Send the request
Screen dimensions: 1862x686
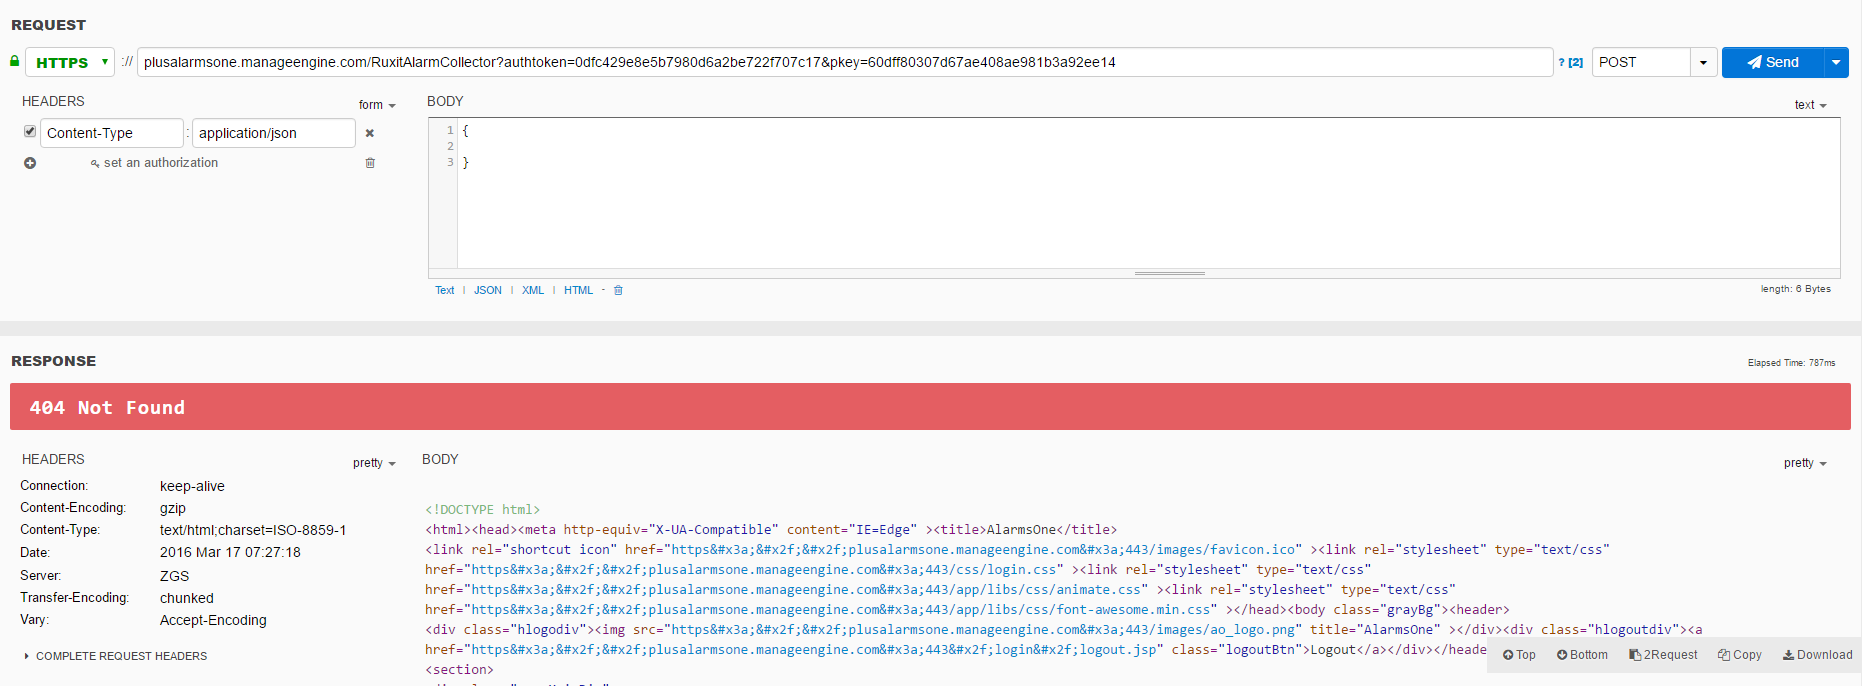[1773, 62]
